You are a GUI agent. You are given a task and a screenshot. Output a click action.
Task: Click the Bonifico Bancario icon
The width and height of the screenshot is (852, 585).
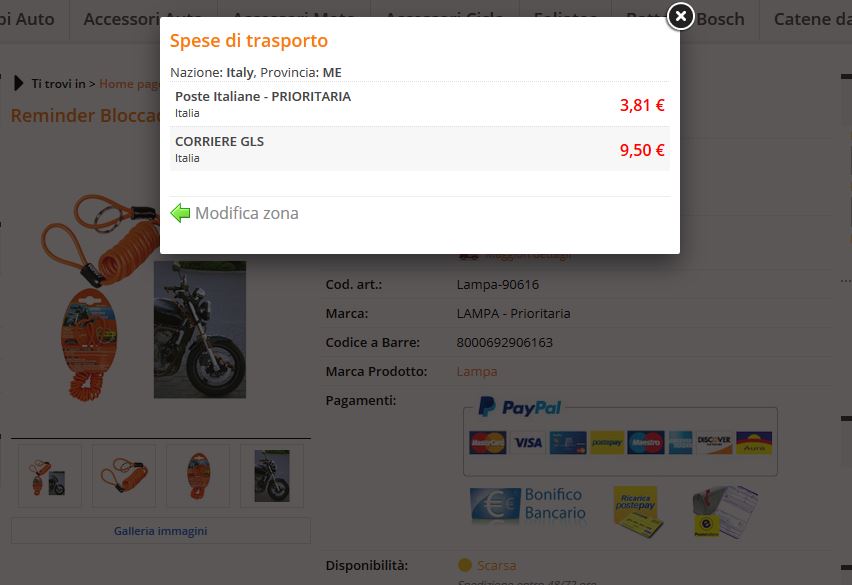click(527, 505)
